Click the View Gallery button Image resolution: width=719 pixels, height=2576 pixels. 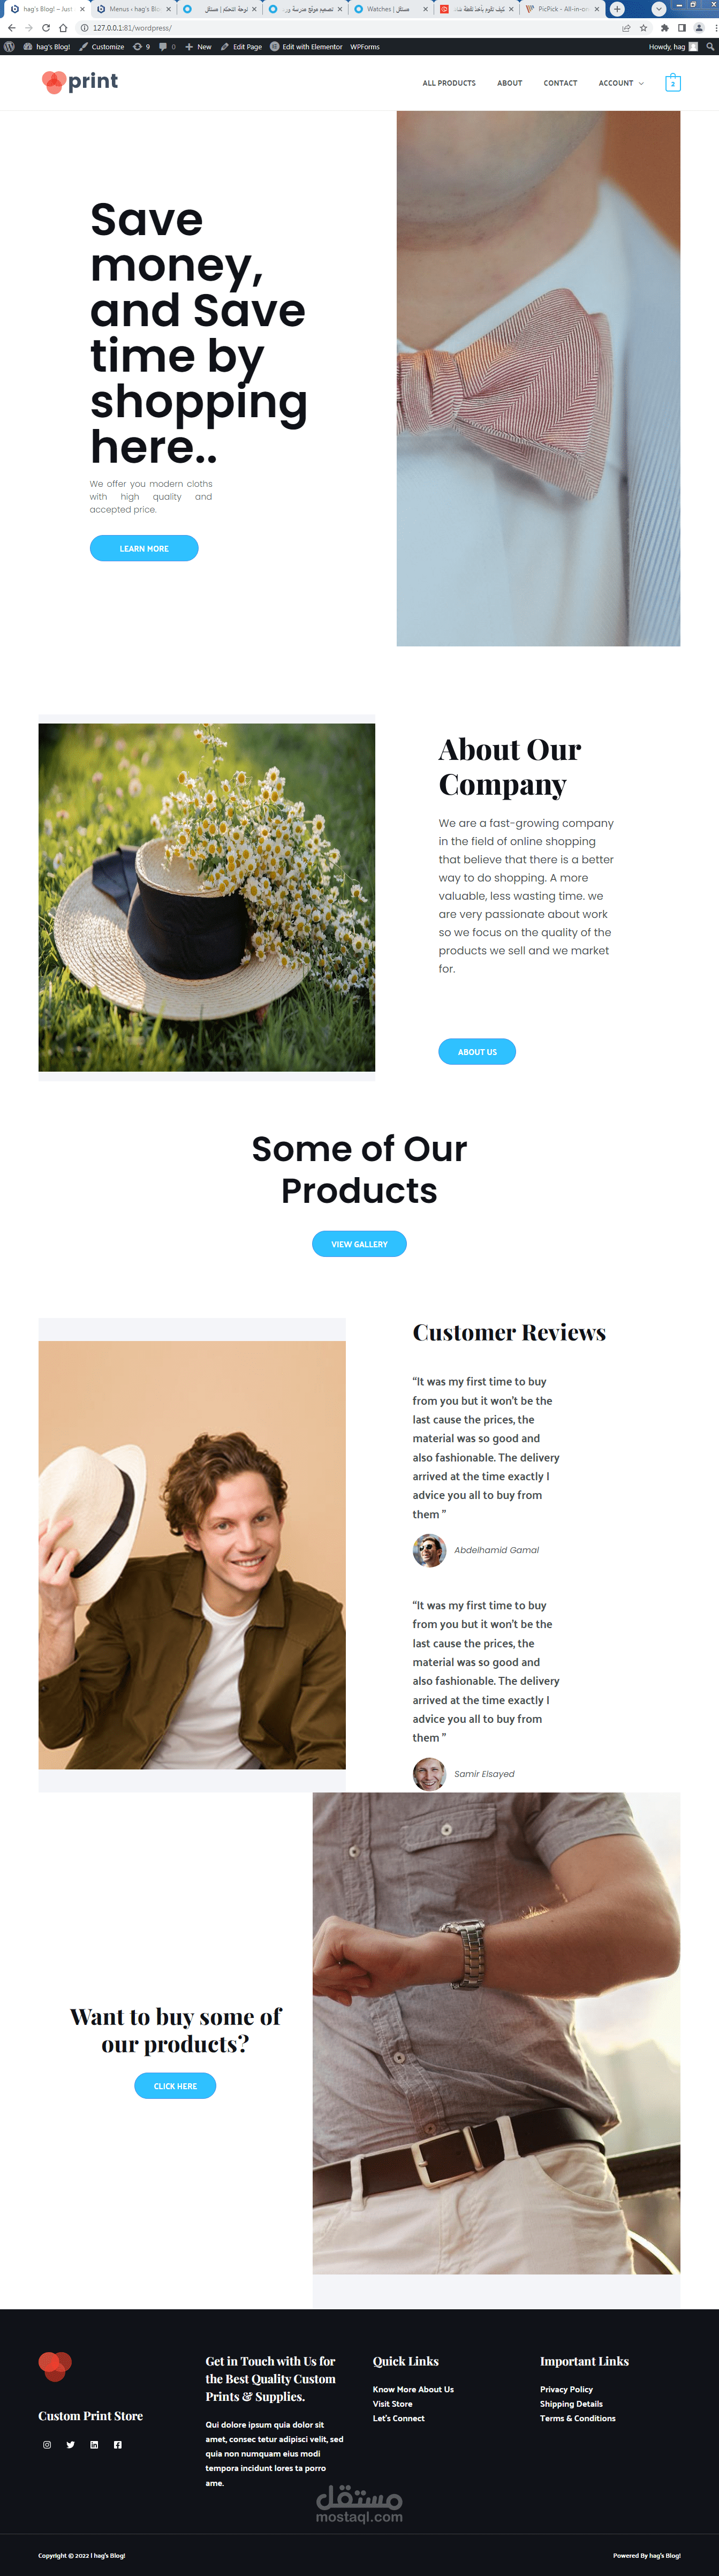click(359, 1244)
